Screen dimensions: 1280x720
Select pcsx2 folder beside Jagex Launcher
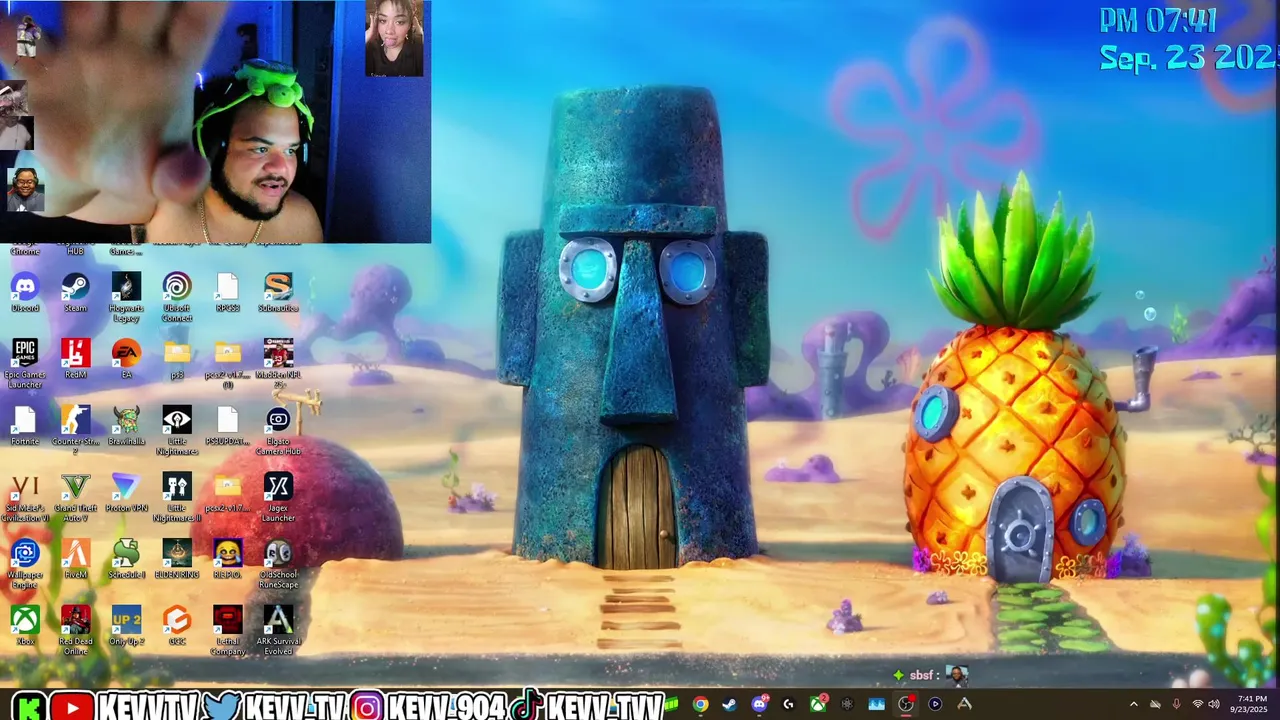point(227,493)
